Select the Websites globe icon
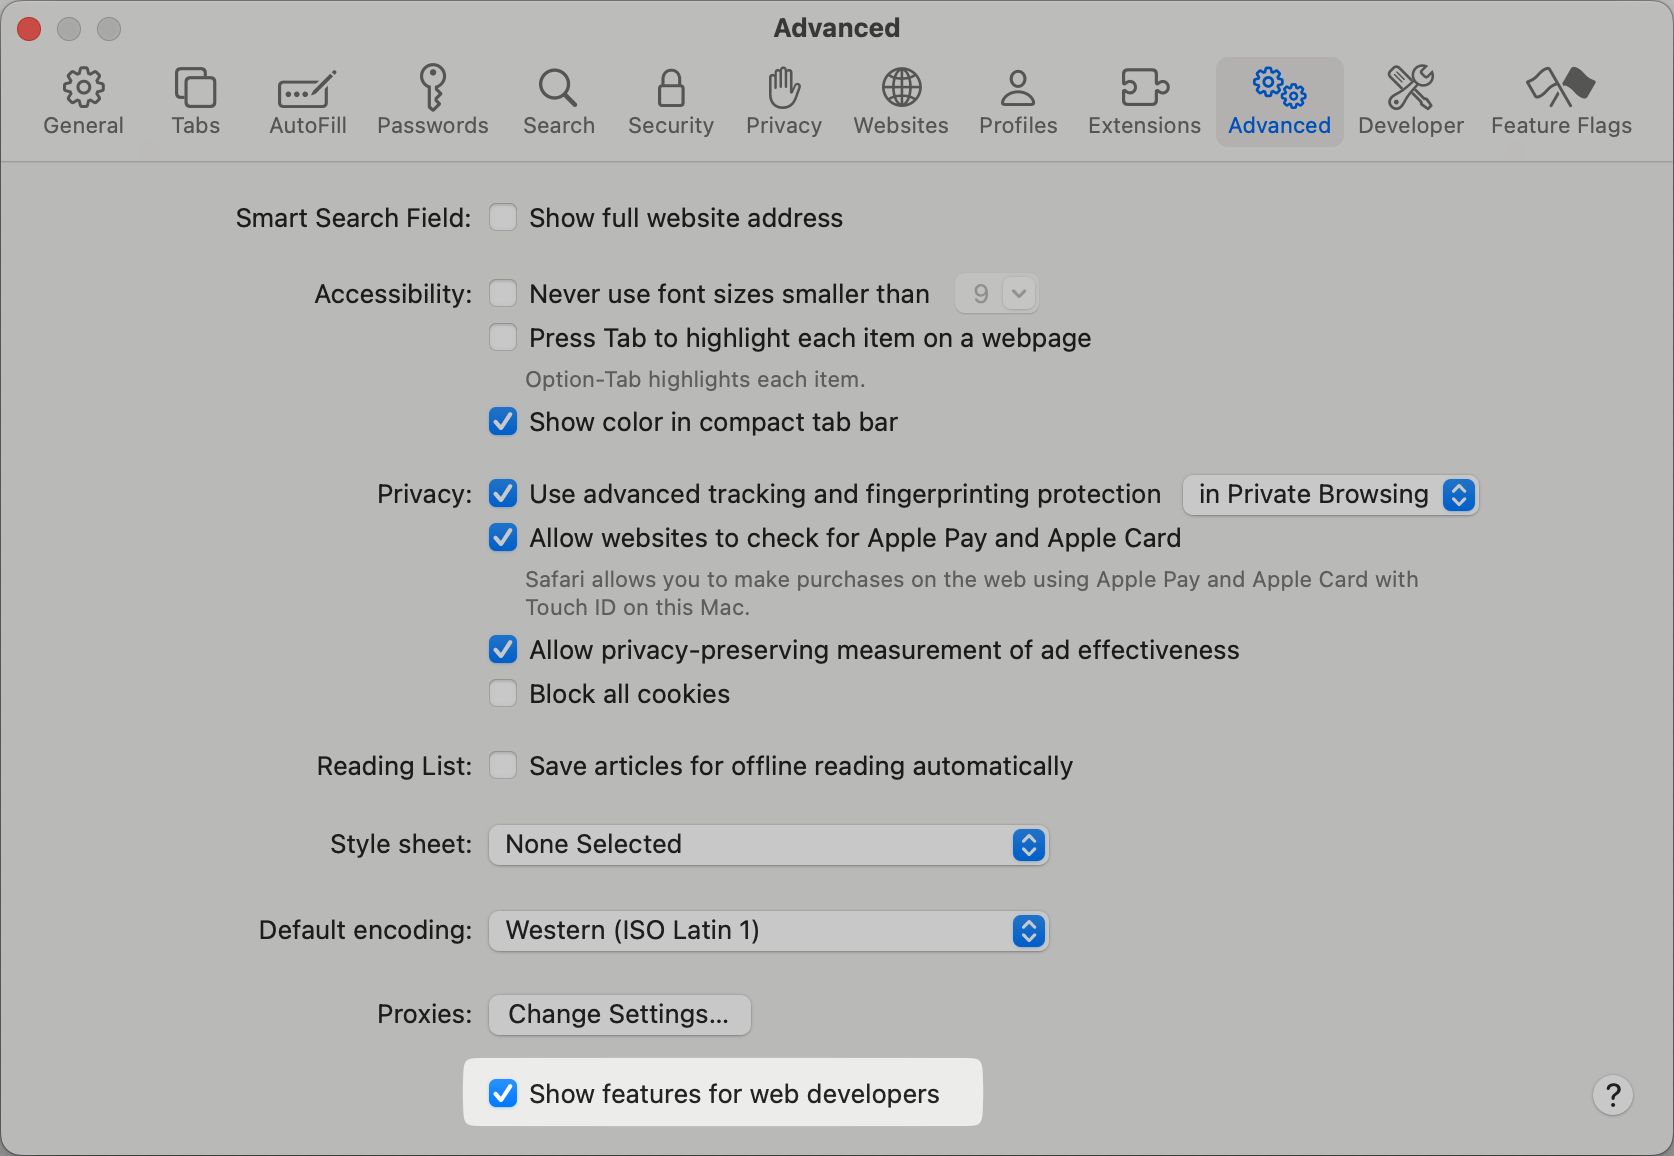The image size is (1674, 1156). [901, 89]
